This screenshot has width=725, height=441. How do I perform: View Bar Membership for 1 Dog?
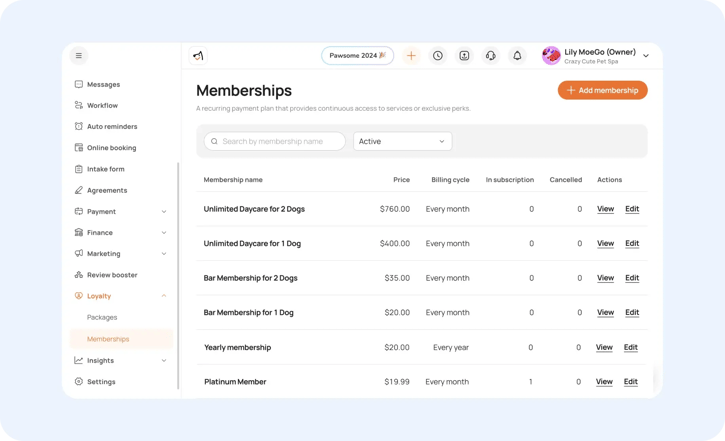coord(605,312)
